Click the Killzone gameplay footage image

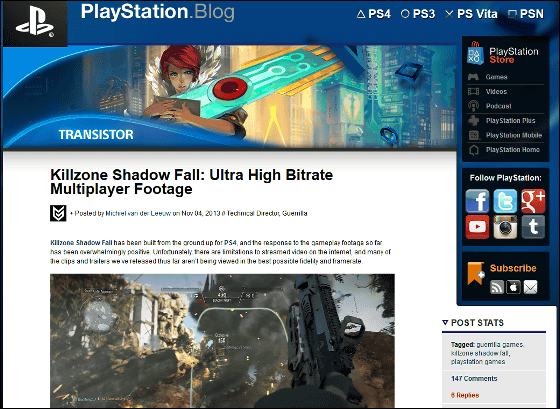222,341
